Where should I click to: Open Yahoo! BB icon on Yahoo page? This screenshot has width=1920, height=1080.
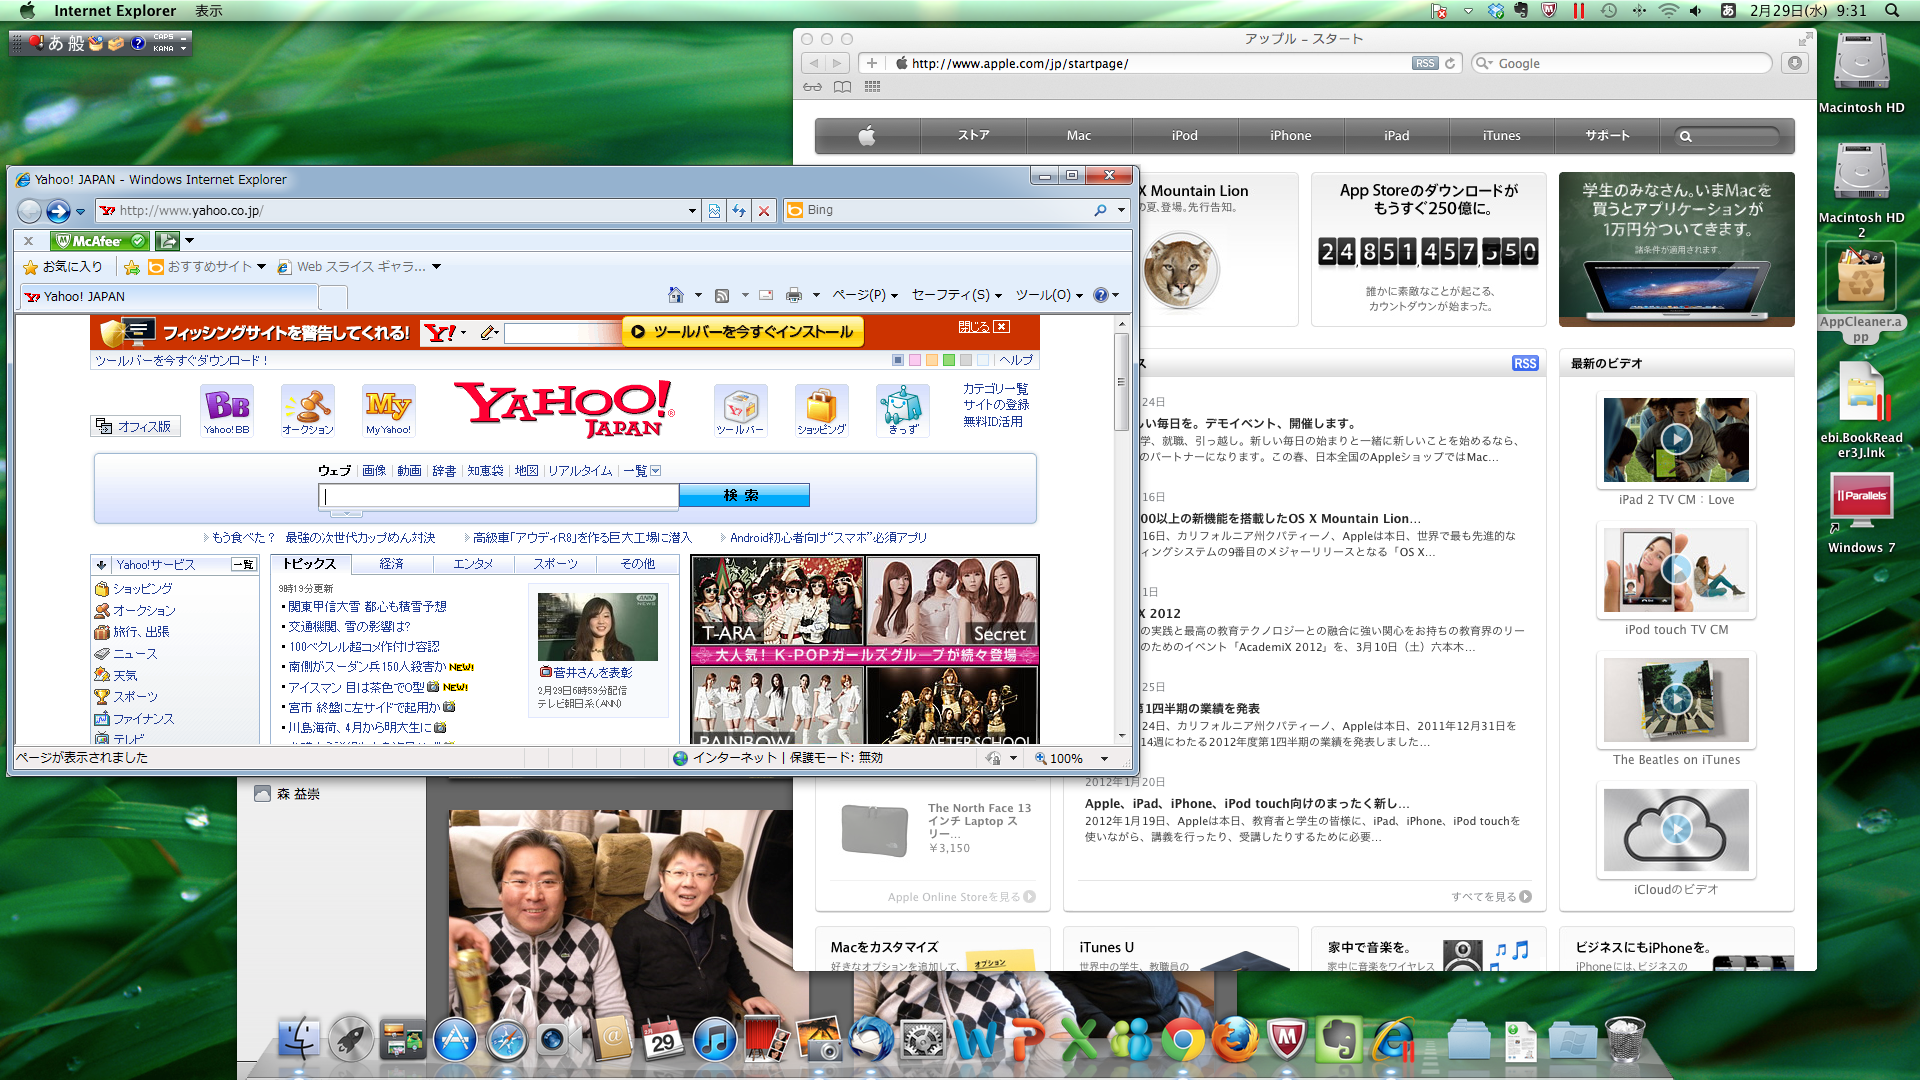[x=227, y=411]
